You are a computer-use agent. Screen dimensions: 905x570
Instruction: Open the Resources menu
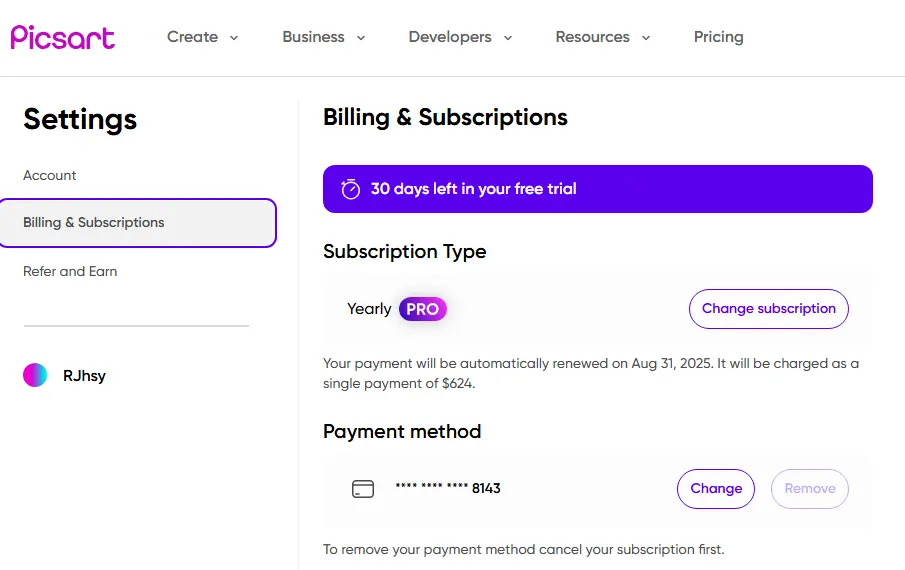point(592,37)
